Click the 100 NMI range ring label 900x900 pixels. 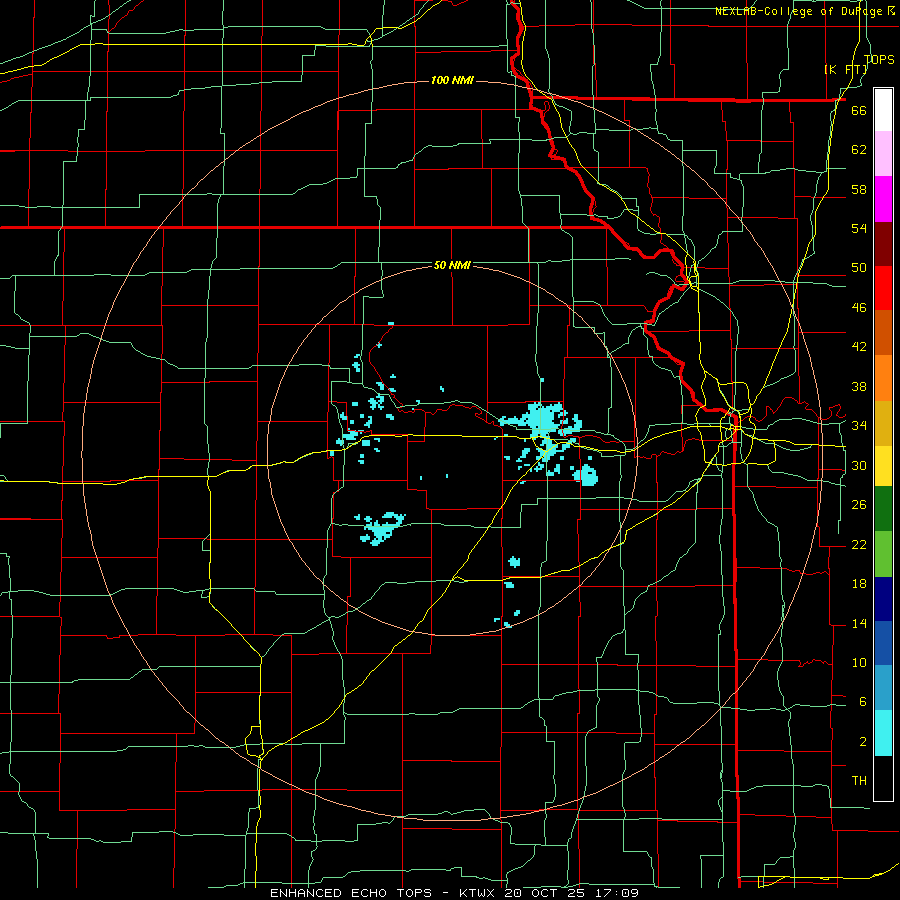click(x=452, y=80)
